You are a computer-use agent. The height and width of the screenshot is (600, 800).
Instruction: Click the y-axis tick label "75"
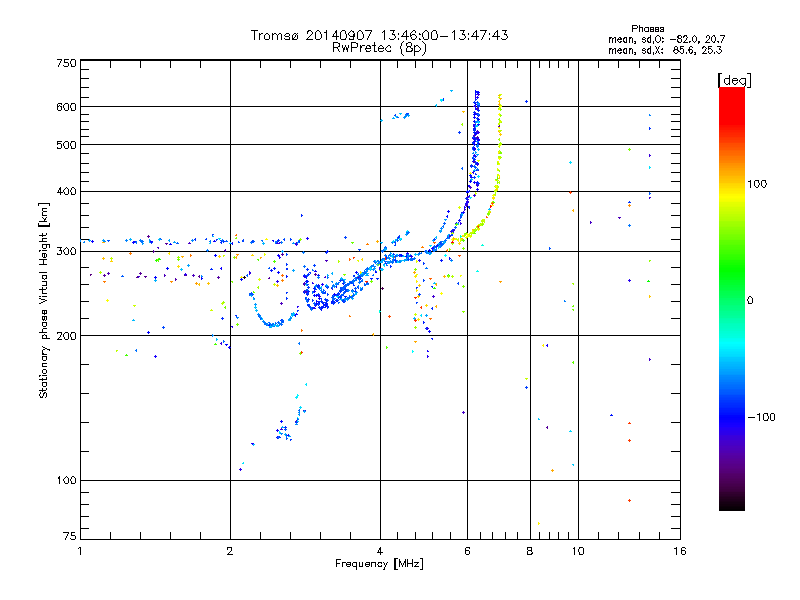(x=70, y=536)
